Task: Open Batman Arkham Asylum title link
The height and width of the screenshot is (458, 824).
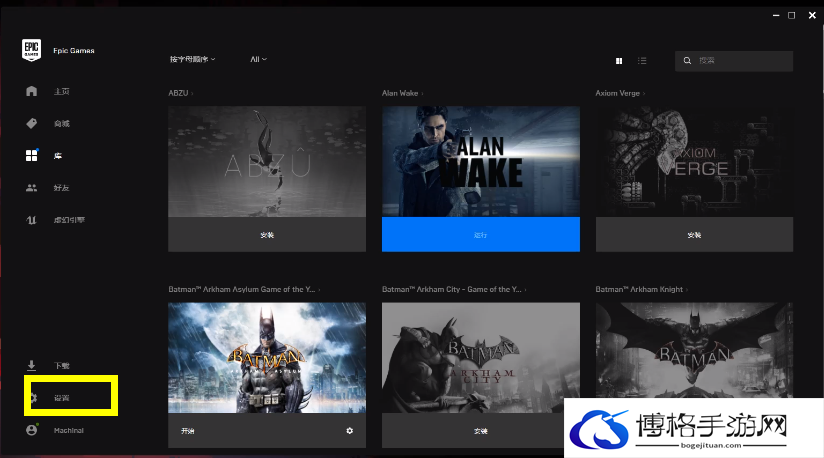Action: point(244,289)
